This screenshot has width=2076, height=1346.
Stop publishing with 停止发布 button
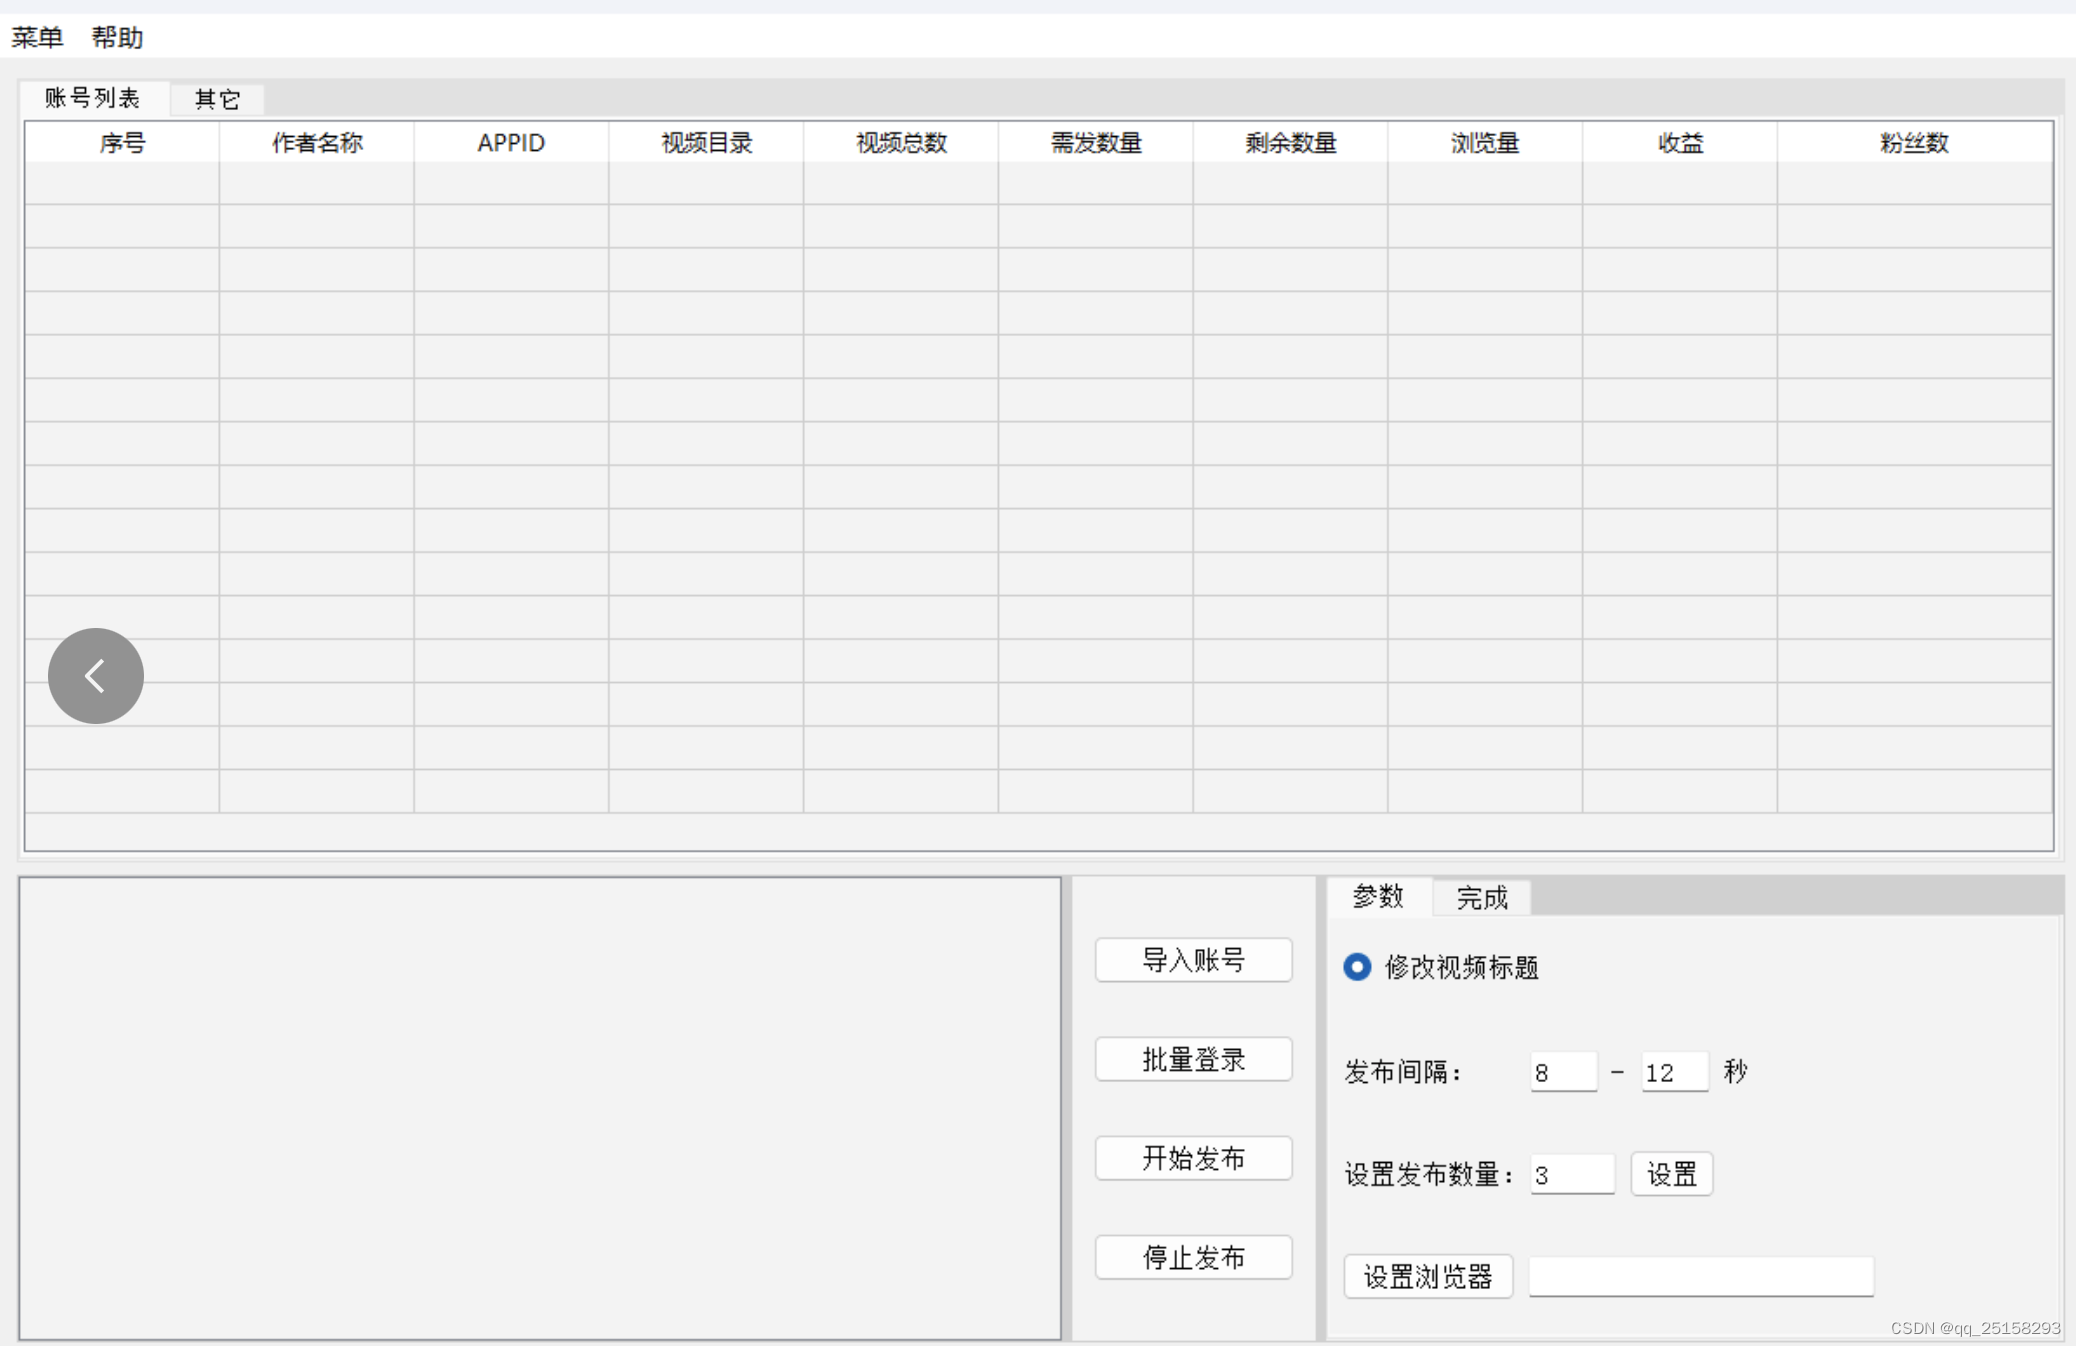click(x=1193, y=1257)
